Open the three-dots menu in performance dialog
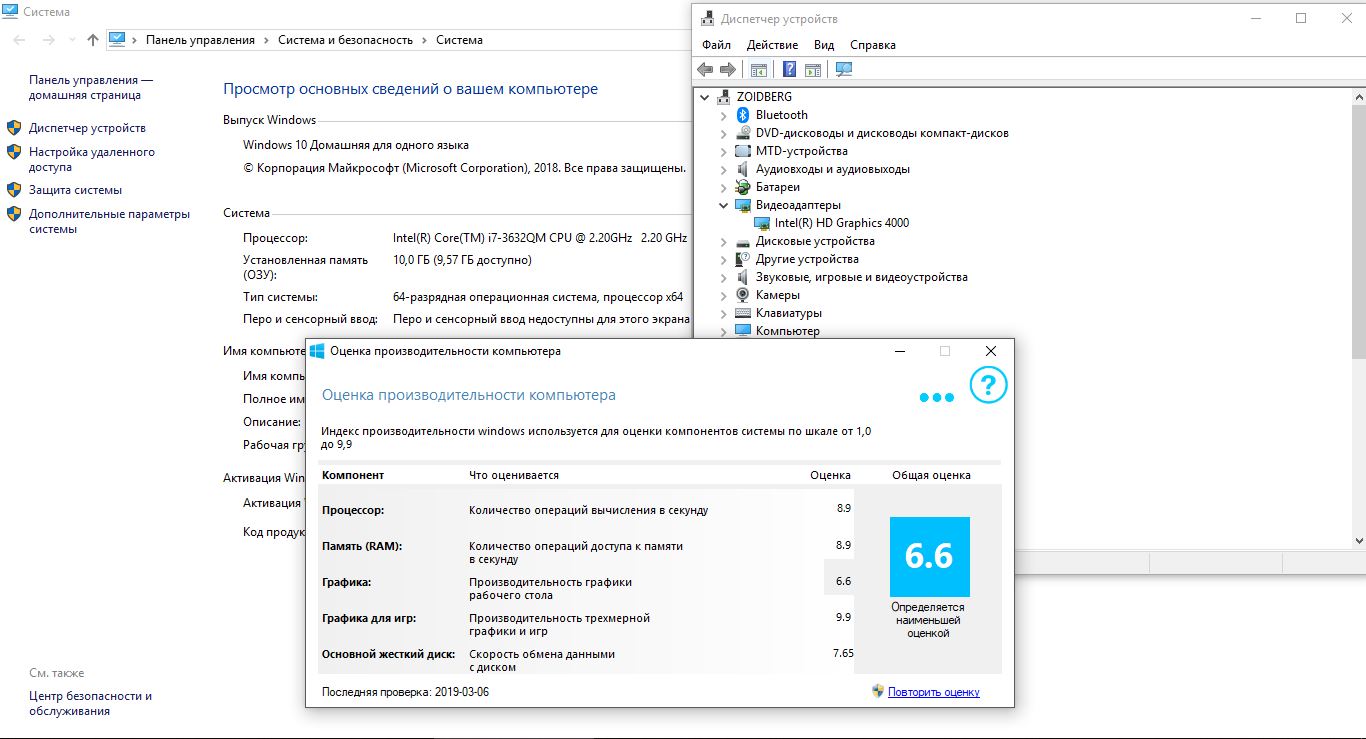 coord(936,398)
